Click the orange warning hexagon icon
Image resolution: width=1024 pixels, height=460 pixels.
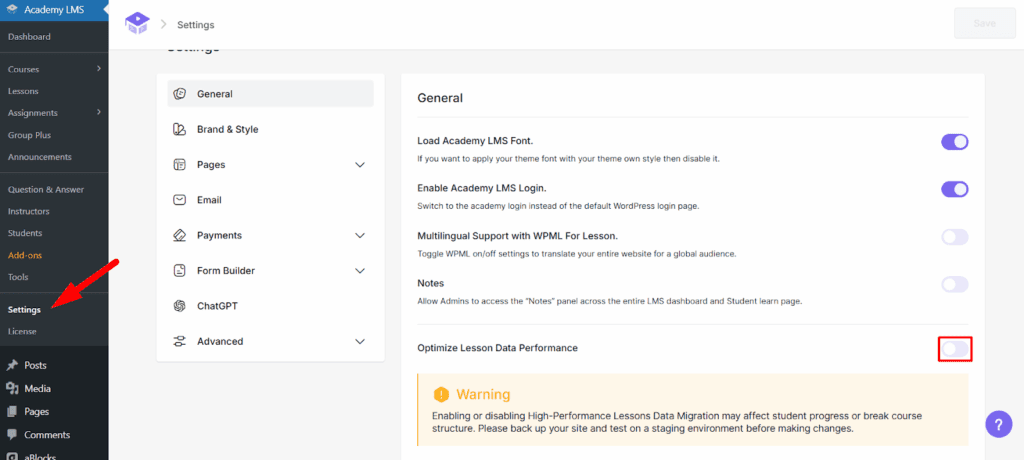pyautogui.click(x=441, y=395)
